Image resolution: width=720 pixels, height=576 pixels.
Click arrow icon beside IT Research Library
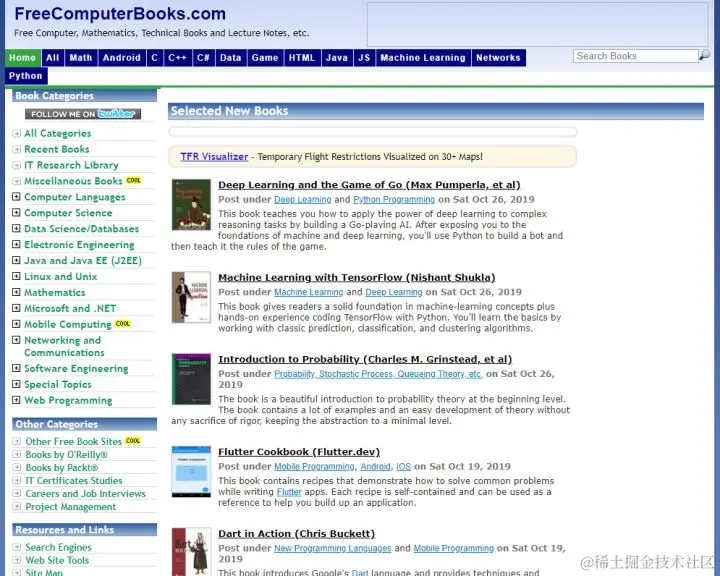pos(17,165)
